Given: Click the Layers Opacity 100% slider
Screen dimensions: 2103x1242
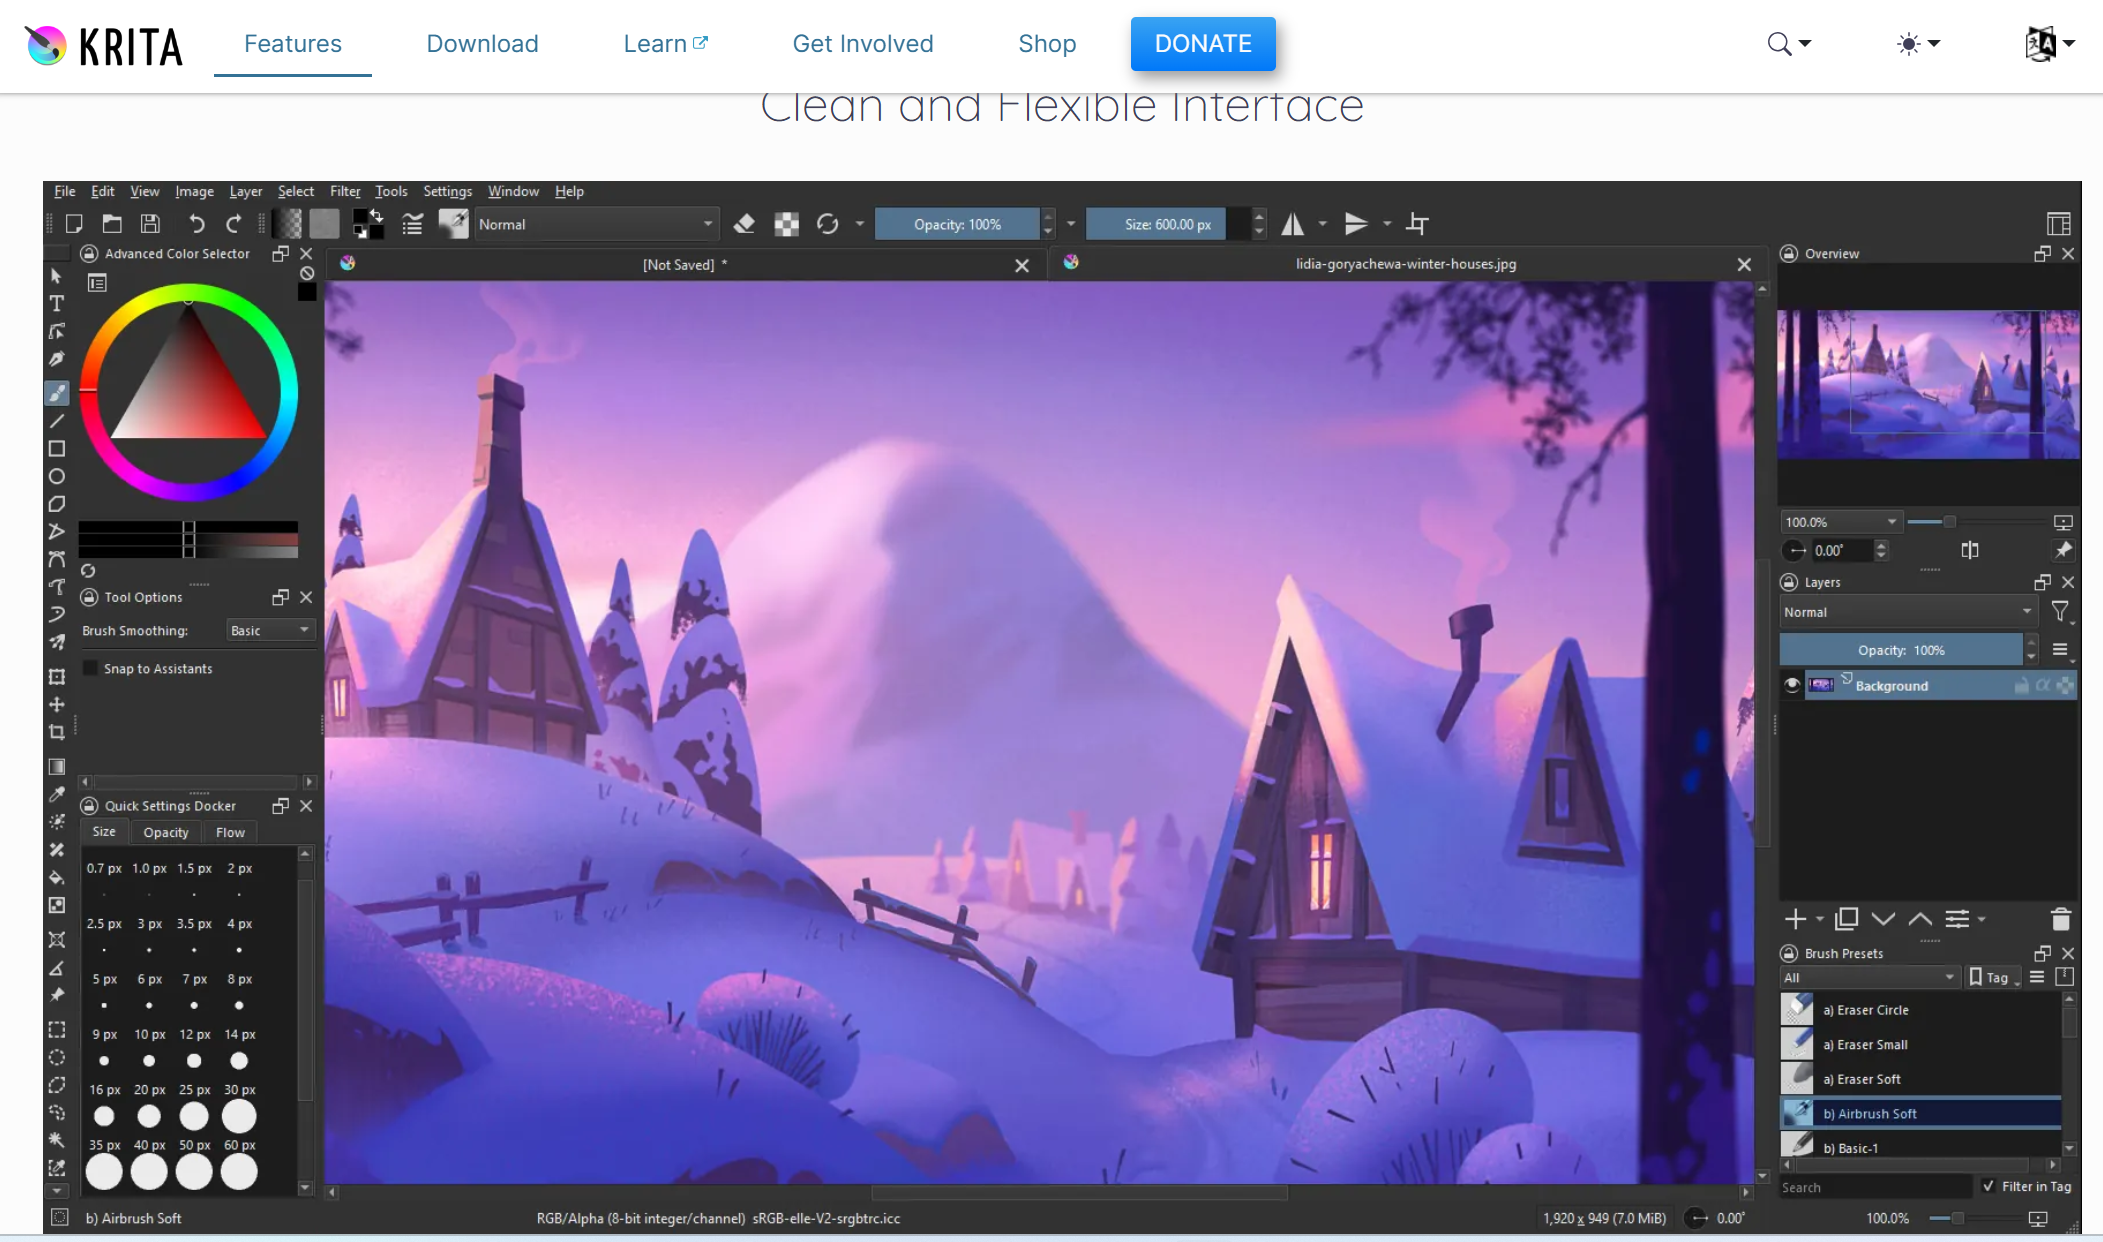Looking at the screenshot, I should [x=1901, y=650].
